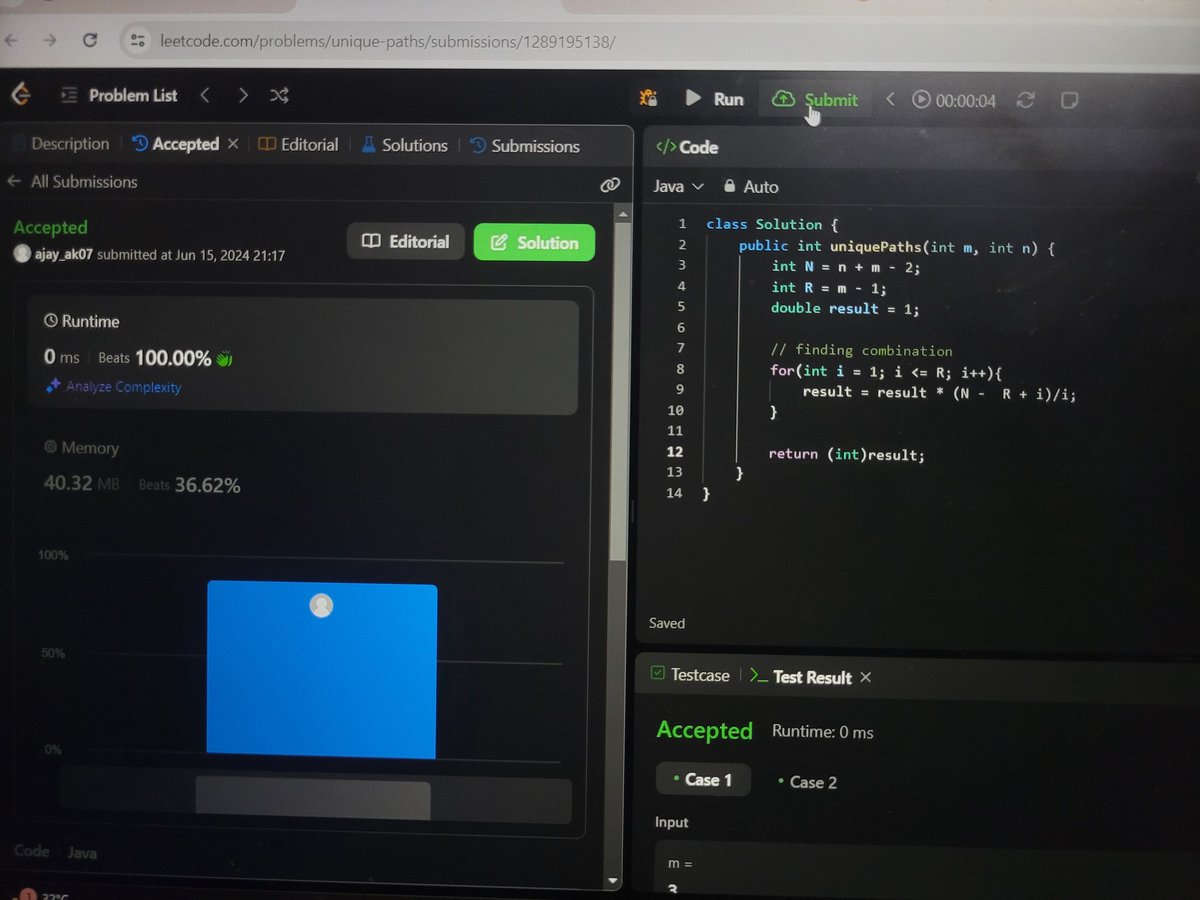Screen dimensions: 1200x900
Task: Click the Auto lock toggle
Action: (x=750, y=186)
